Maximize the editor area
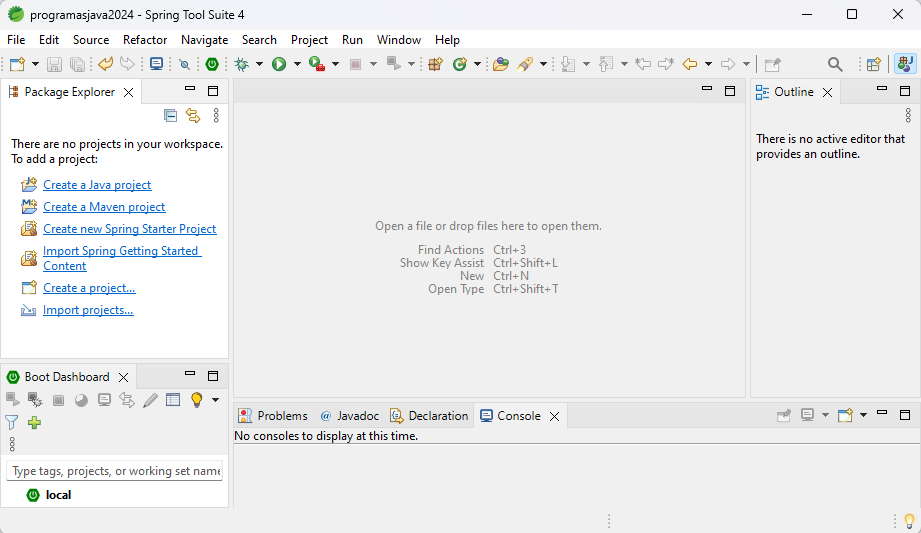This screenshot has height=533, width=921. pos(730,90)
